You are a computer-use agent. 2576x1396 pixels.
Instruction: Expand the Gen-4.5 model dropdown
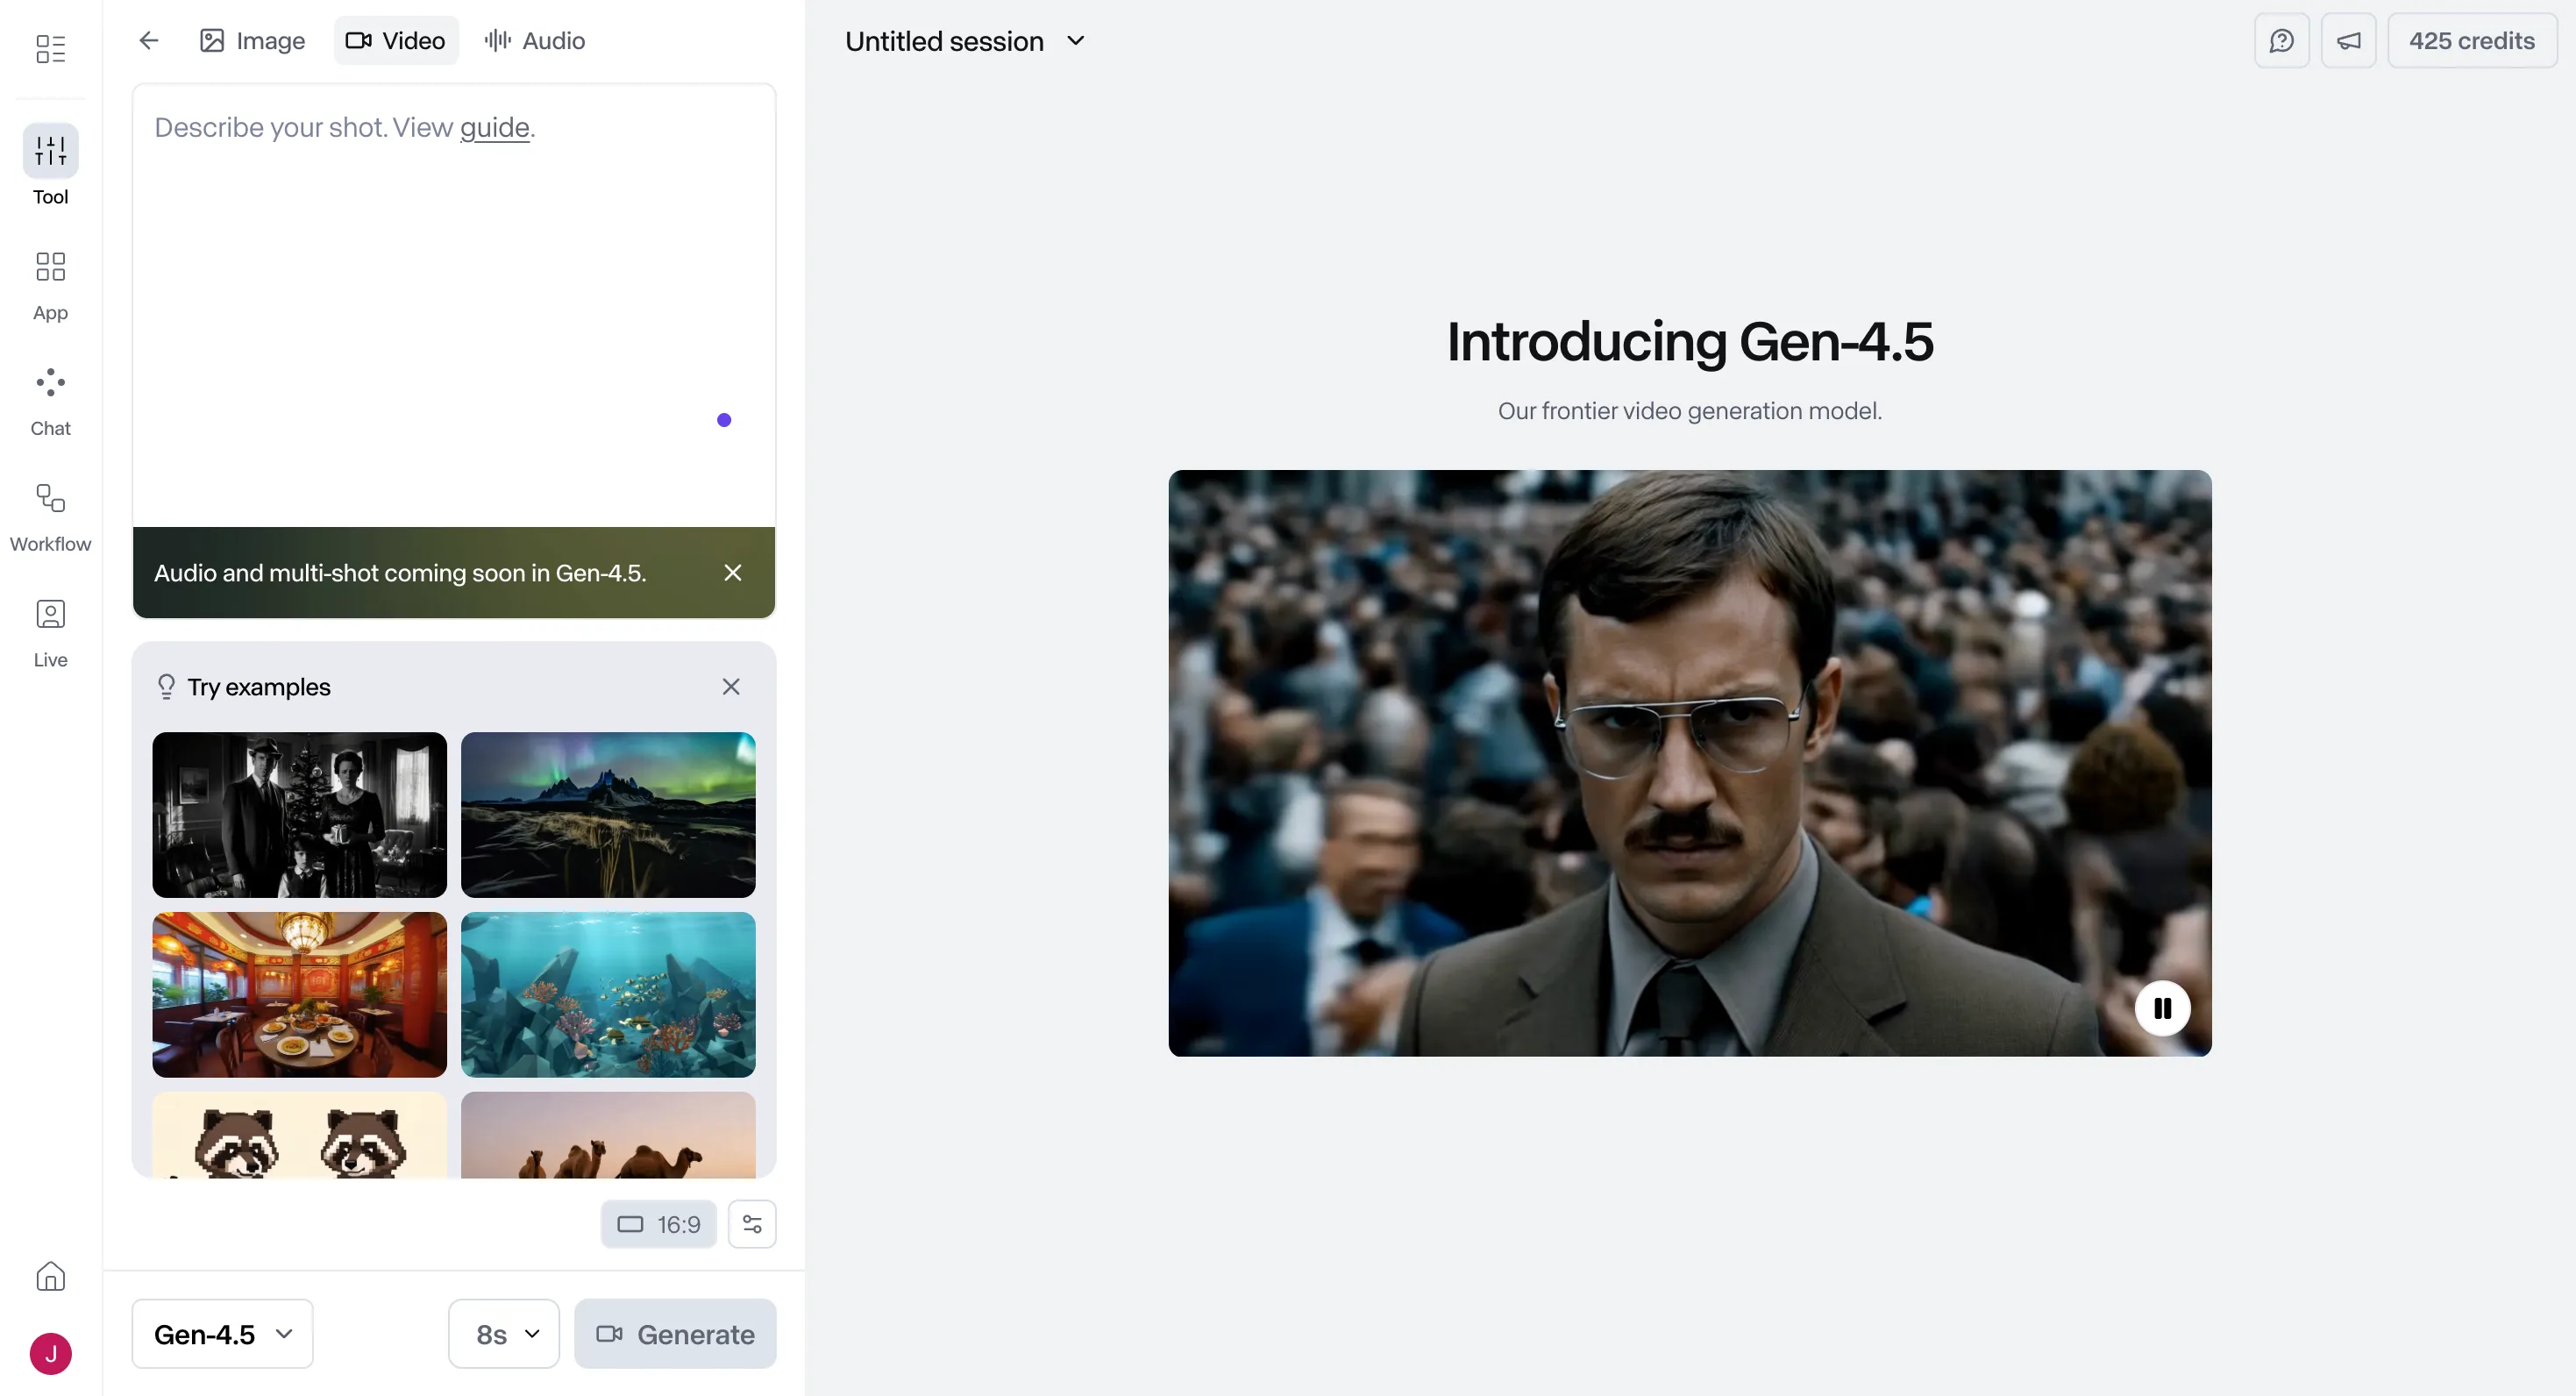[222, 1334]
